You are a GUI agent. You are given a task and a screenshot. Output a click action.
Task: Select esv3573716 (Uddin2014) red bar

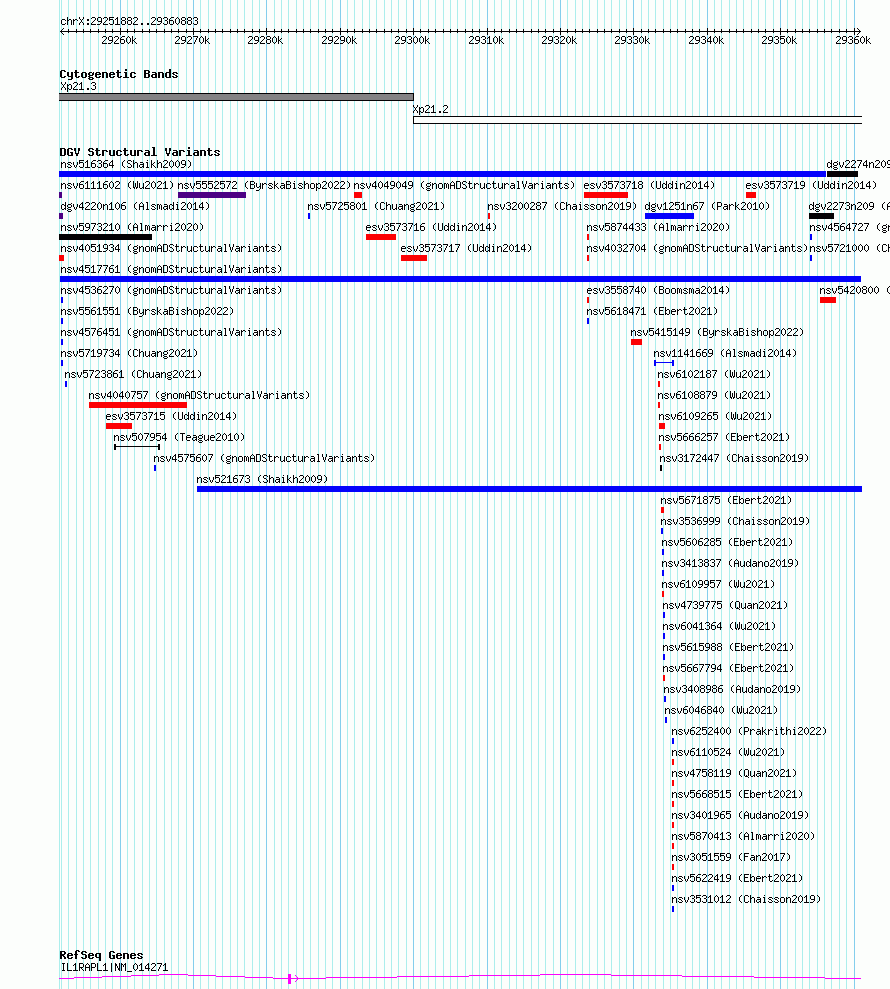tap(381, 237)
